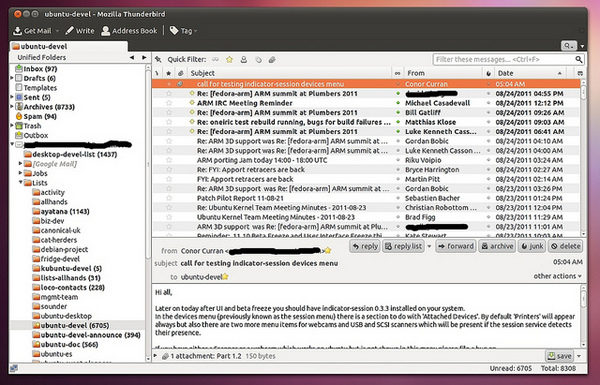
Task: Expand the Jobs folder
Action: click(x=20, y=173)
